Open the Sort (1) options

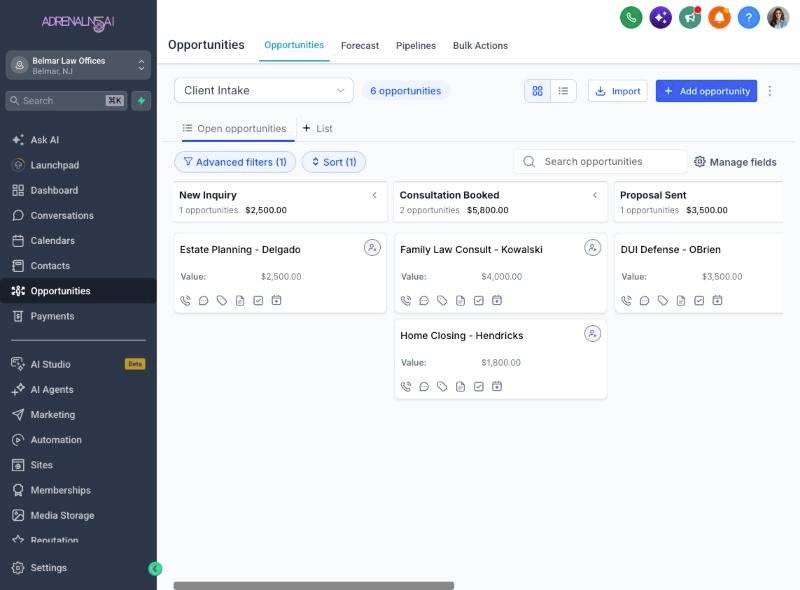click(x=334, y=162)
